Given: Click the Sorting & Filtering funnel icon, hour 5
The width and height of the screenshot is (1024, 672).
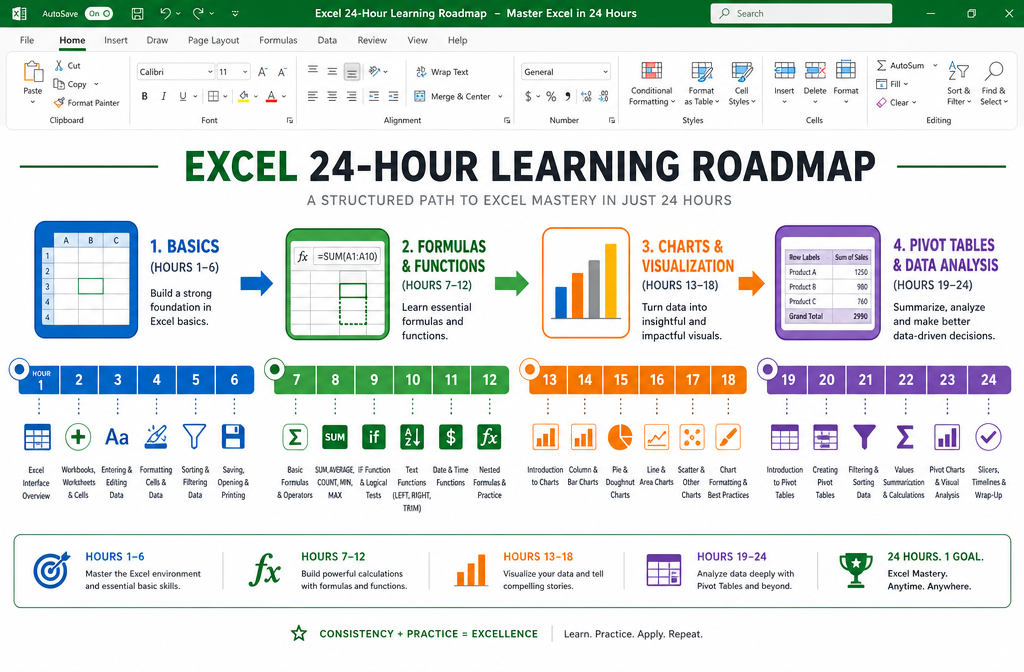Looking at the screenshot, I should coord(194,436).
